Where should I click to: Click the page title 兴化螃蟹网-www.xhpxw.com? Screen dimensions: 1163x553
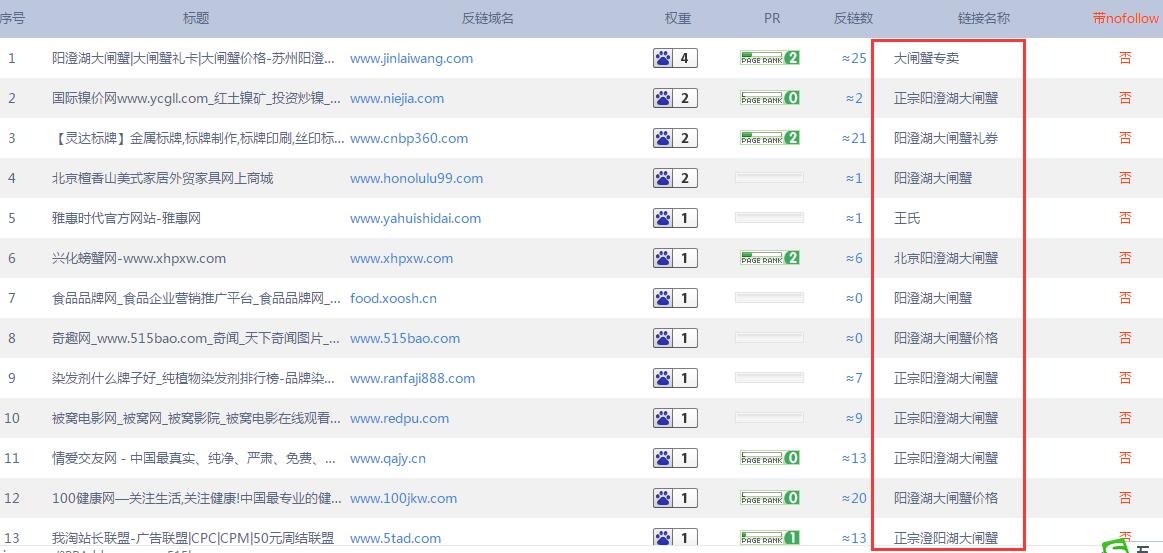click(139, 258)
